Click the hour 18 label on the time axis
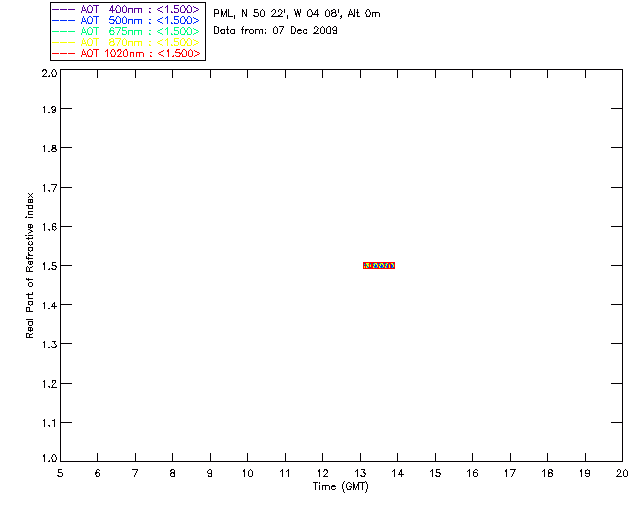The image size is (640, 512). pos(547,473)
